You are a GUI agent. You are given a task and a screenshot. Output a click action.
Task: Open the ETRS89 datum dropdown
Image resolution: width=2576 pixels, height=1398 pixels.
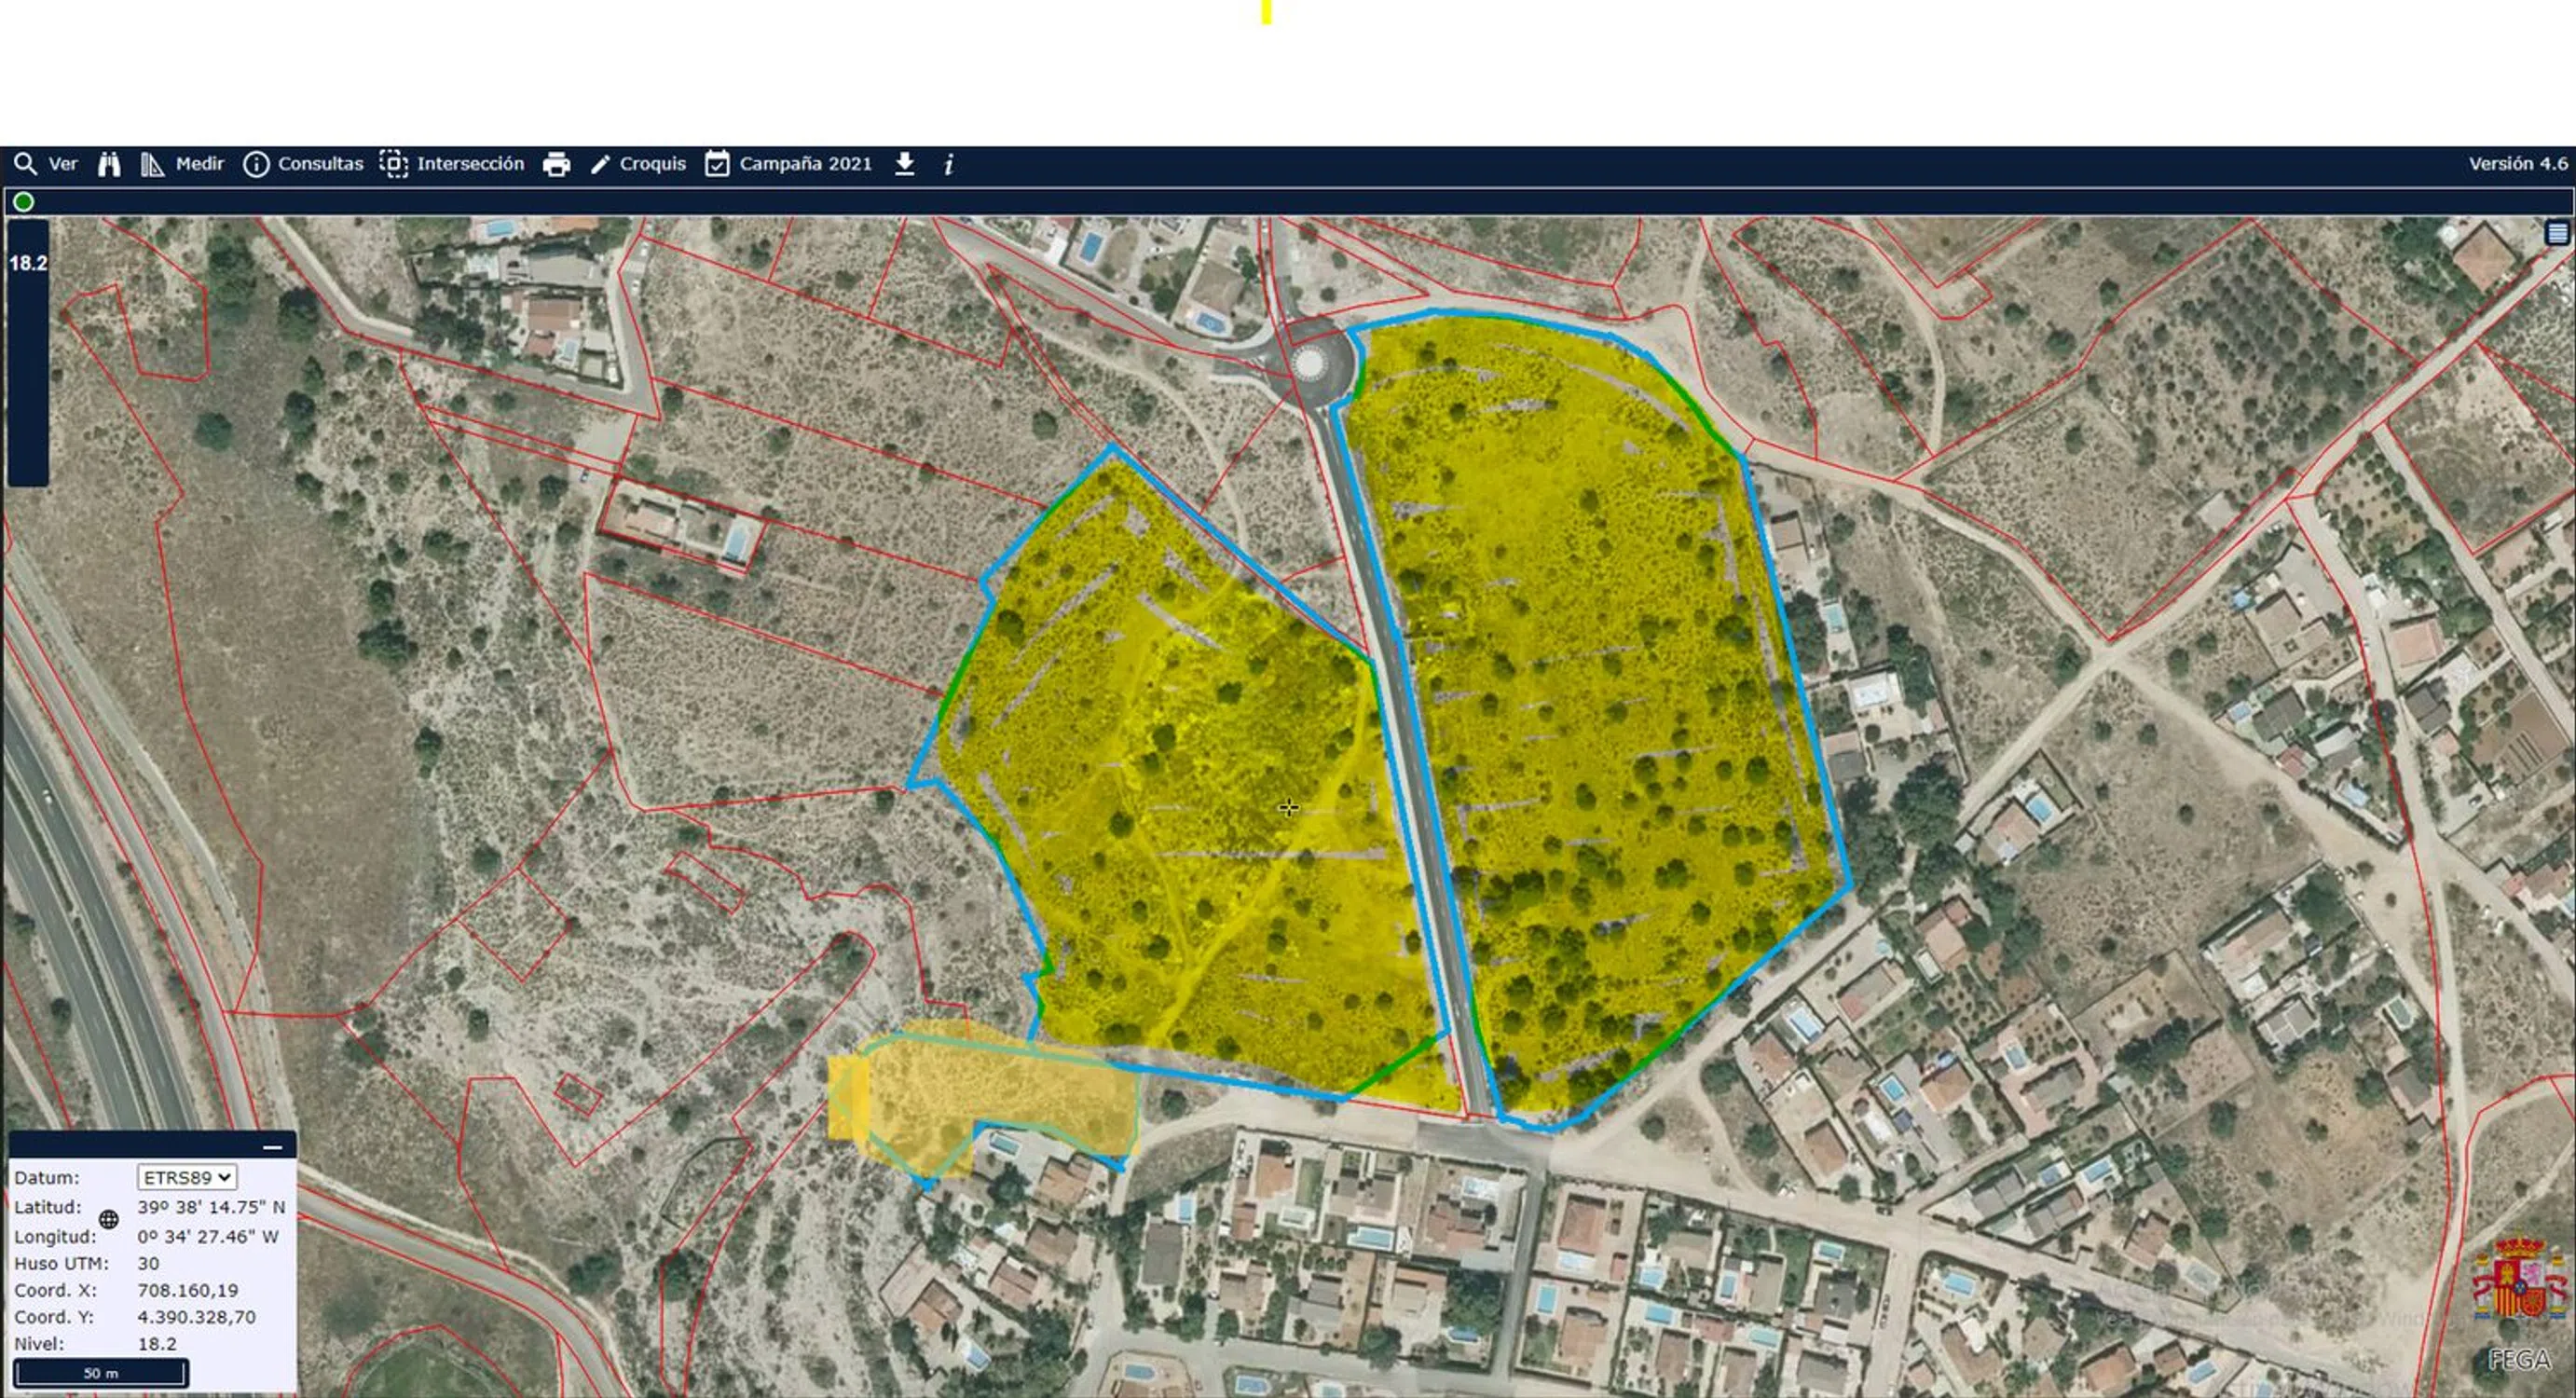point(187,1177)
